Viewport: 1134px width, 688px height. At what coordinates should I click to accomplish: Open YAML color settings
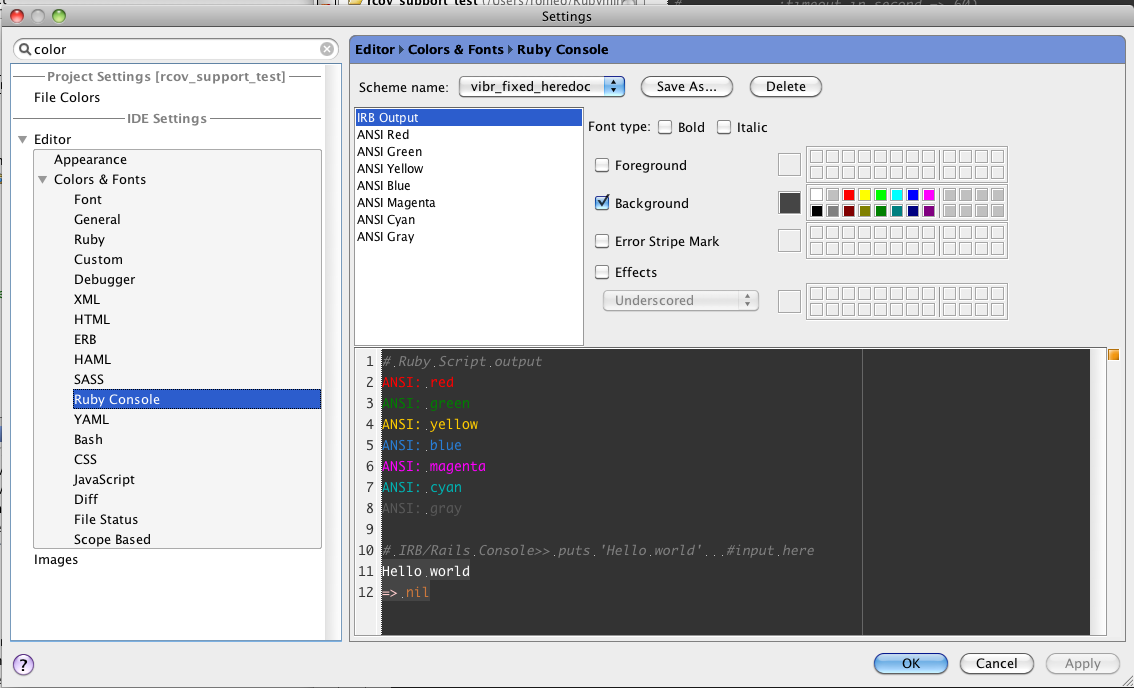(x=91, y=420)
